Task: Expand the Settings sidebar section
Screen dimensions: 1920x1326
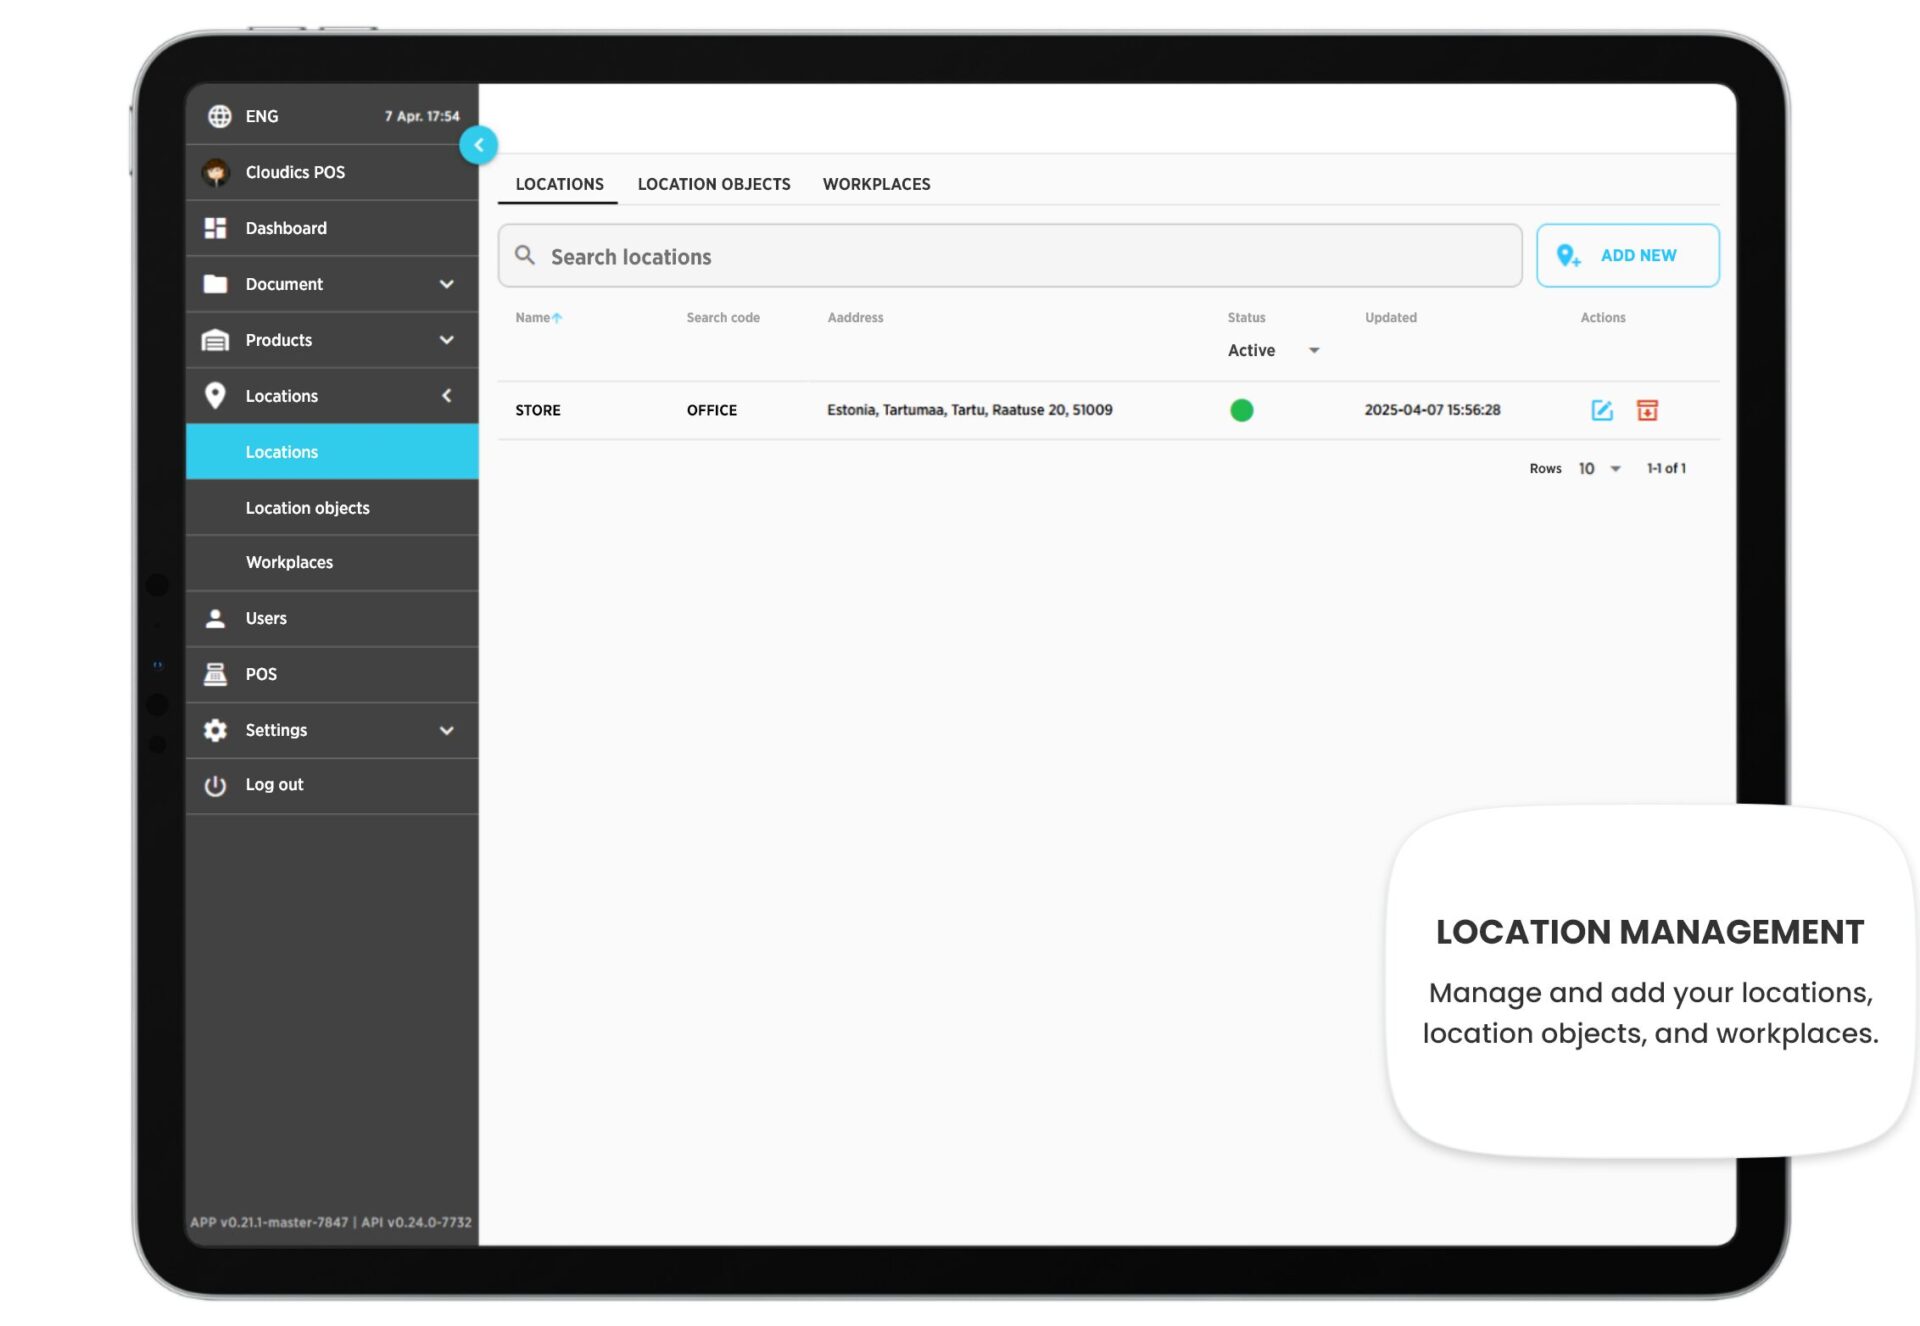Action: point(446,730)
